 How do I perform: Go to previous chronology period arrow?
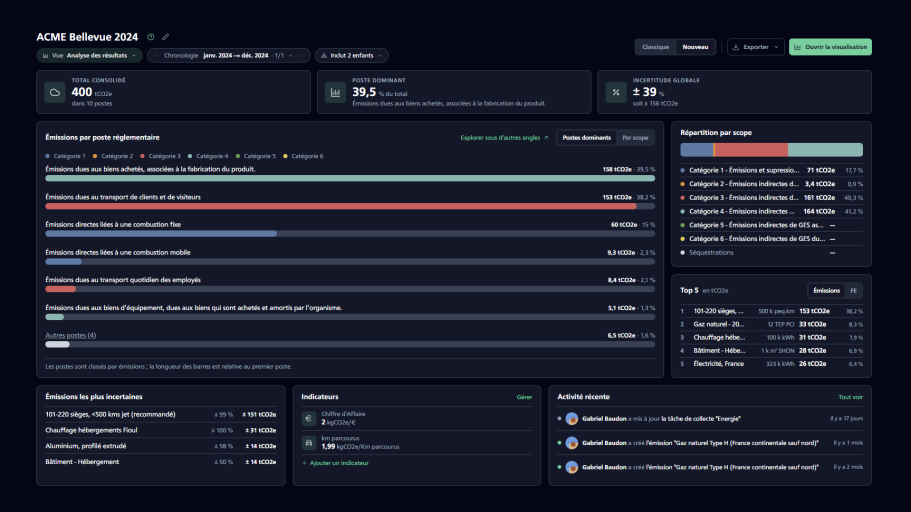coord(156,56)
